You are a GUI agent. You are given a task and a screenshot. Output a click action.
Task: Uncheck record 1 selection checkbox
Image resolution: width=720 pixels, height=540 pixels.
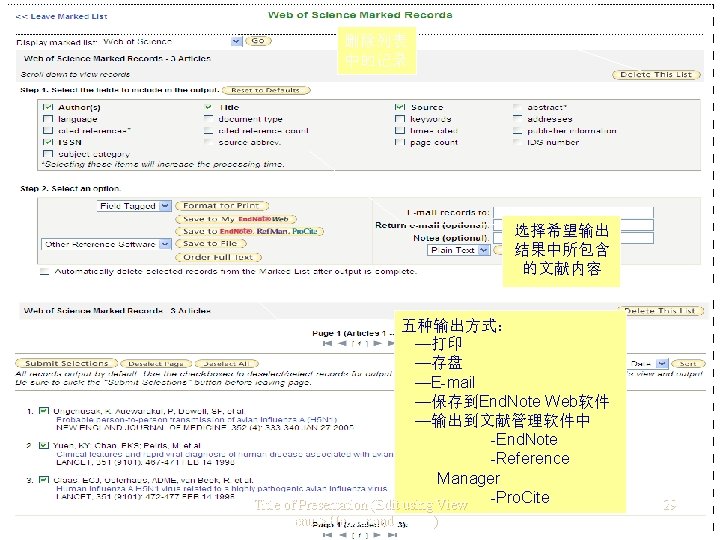click(44, 411)
